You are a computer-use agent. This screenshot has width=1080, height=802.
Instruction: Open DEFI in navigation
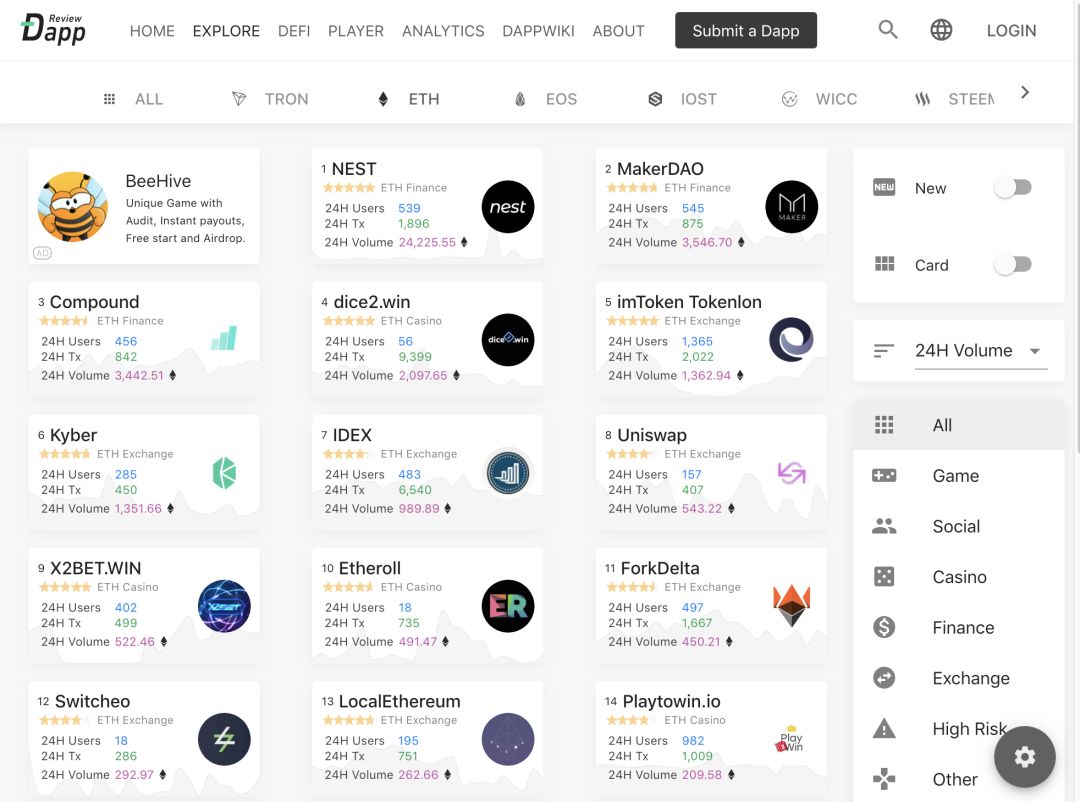point(294,31)
